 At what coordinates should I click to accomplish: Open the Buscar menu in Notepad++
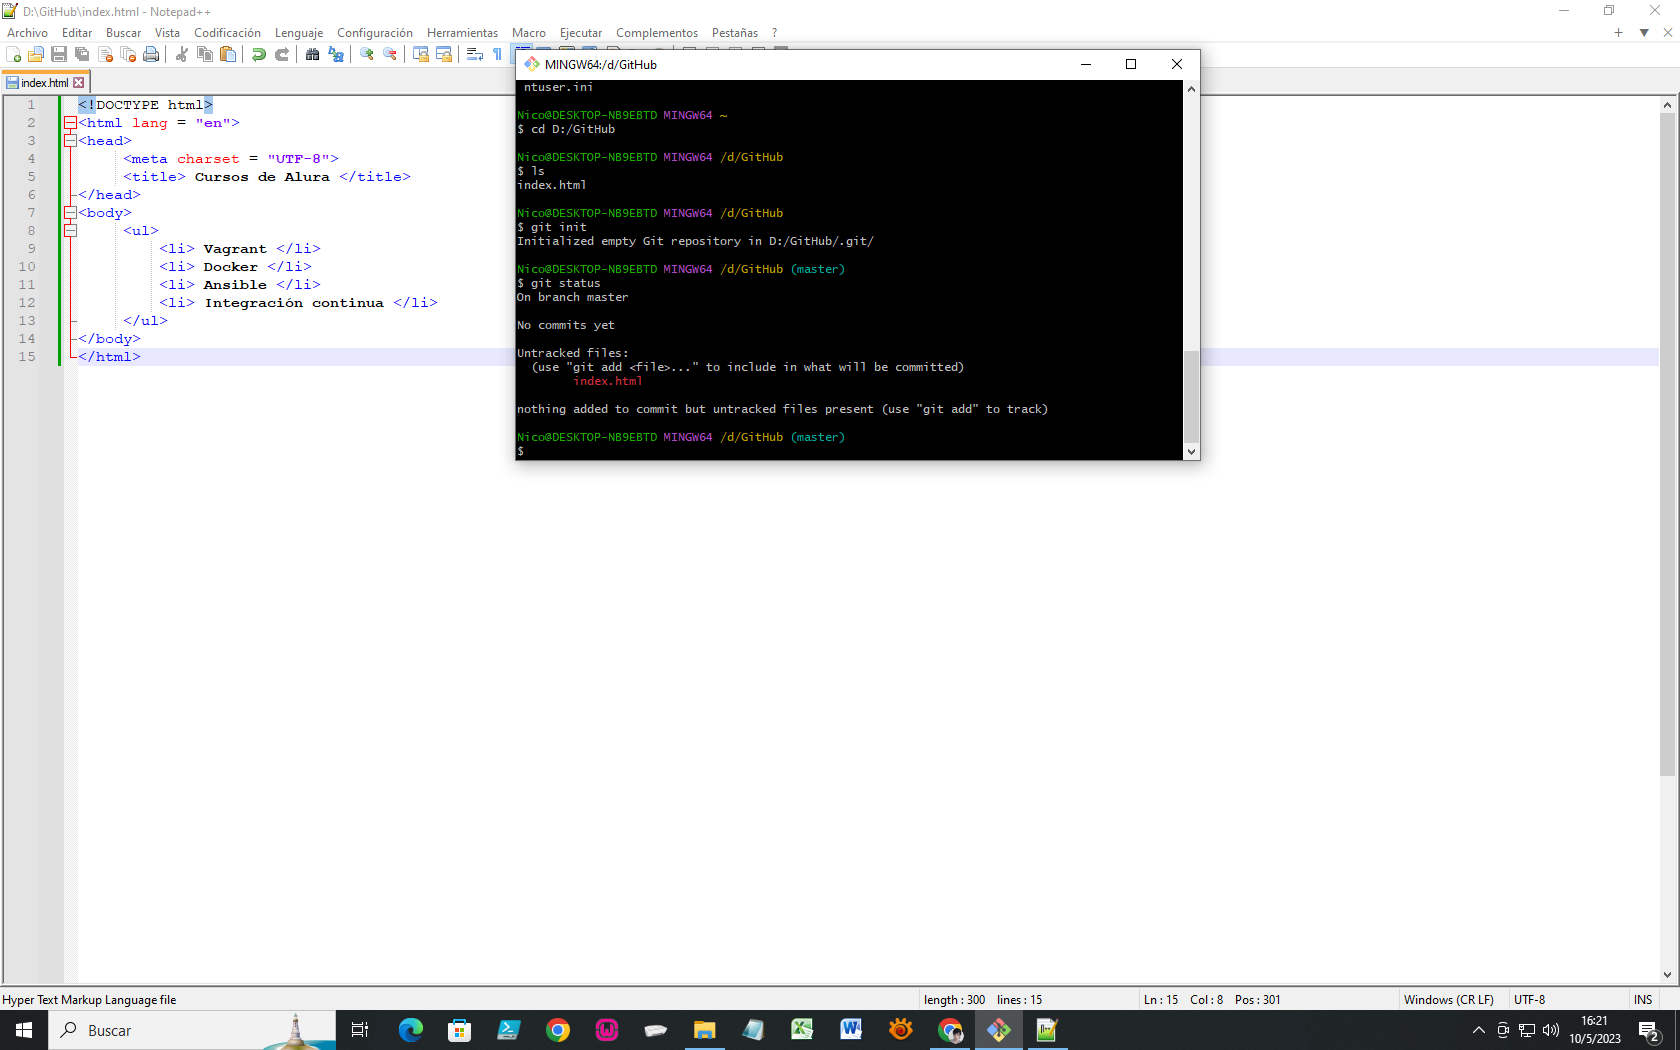[124, 33]
